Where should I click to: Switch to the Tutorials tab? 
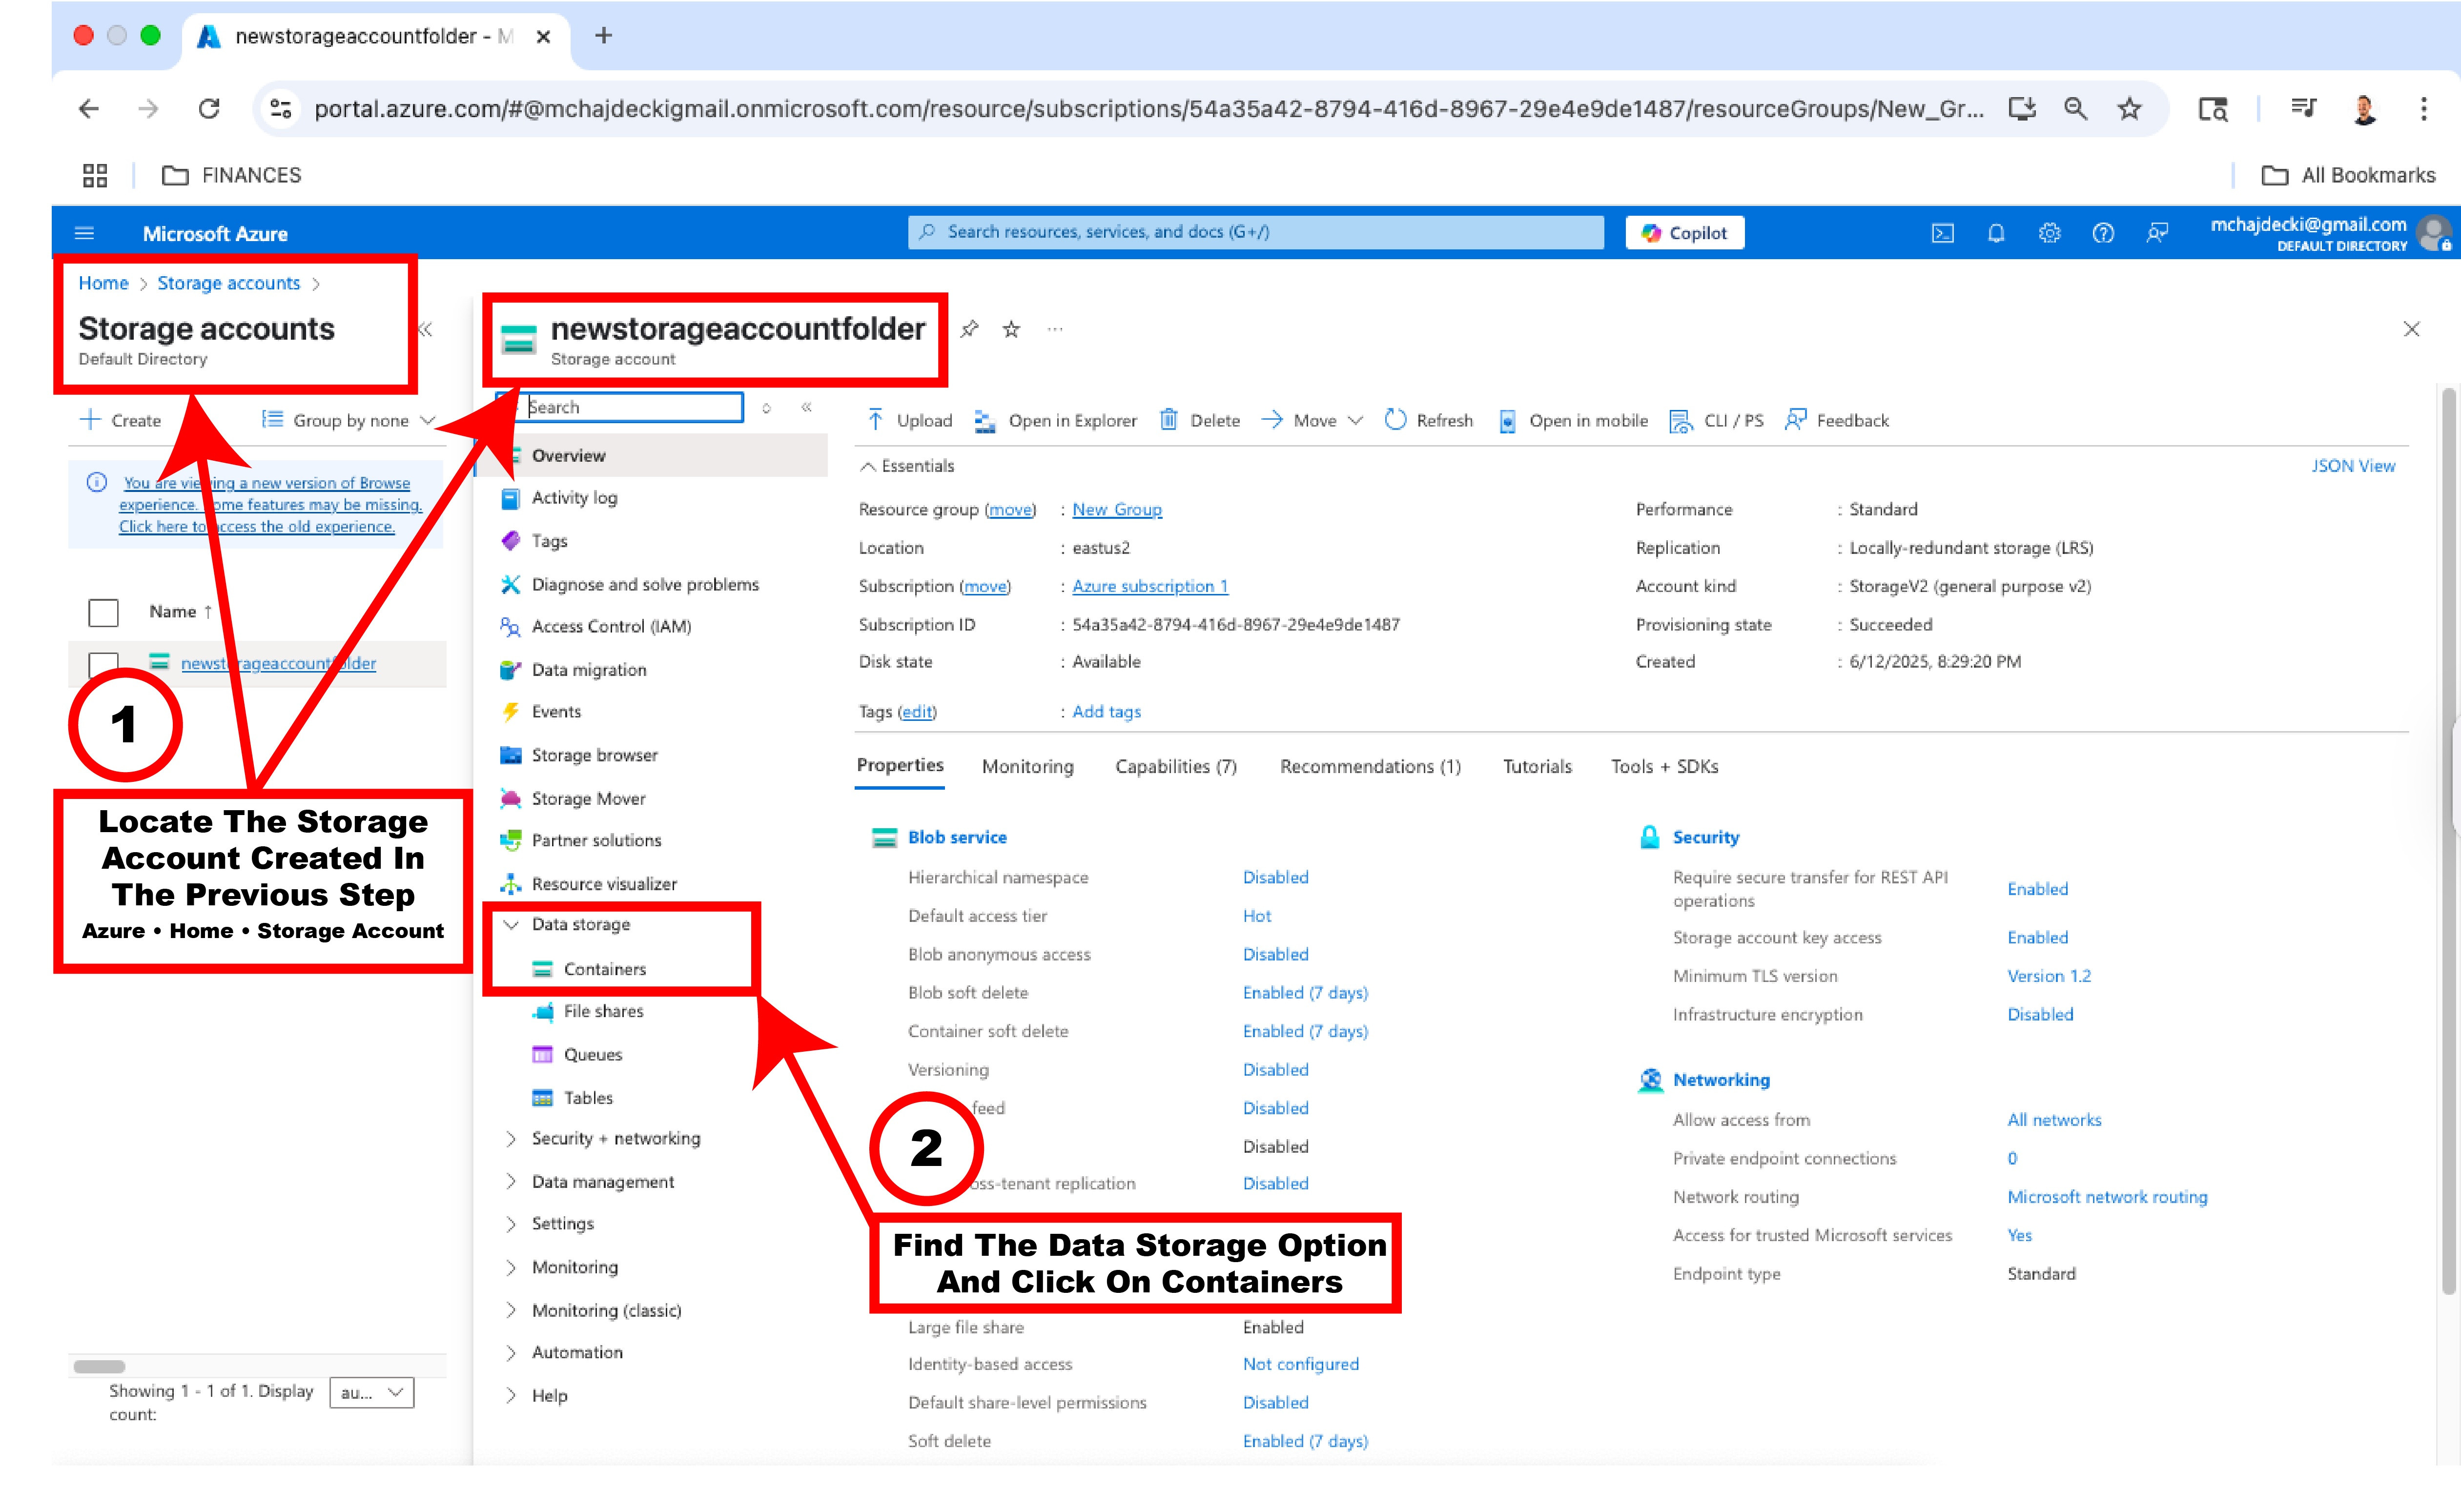click(x=1537, y=767)
